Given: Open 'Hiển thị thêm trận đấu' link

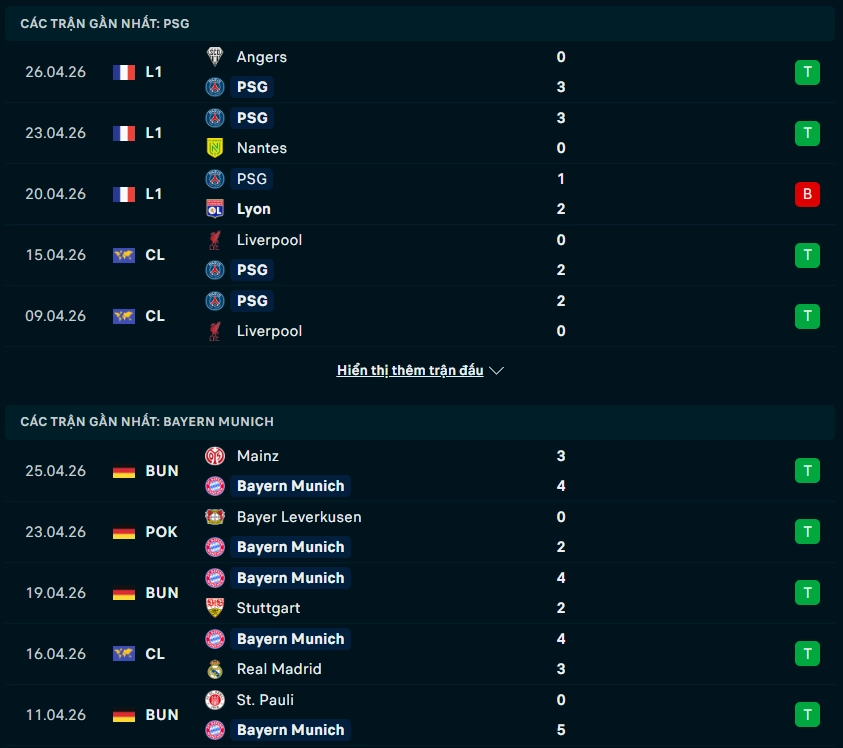Looking at the screenshot, I should 410,370.
